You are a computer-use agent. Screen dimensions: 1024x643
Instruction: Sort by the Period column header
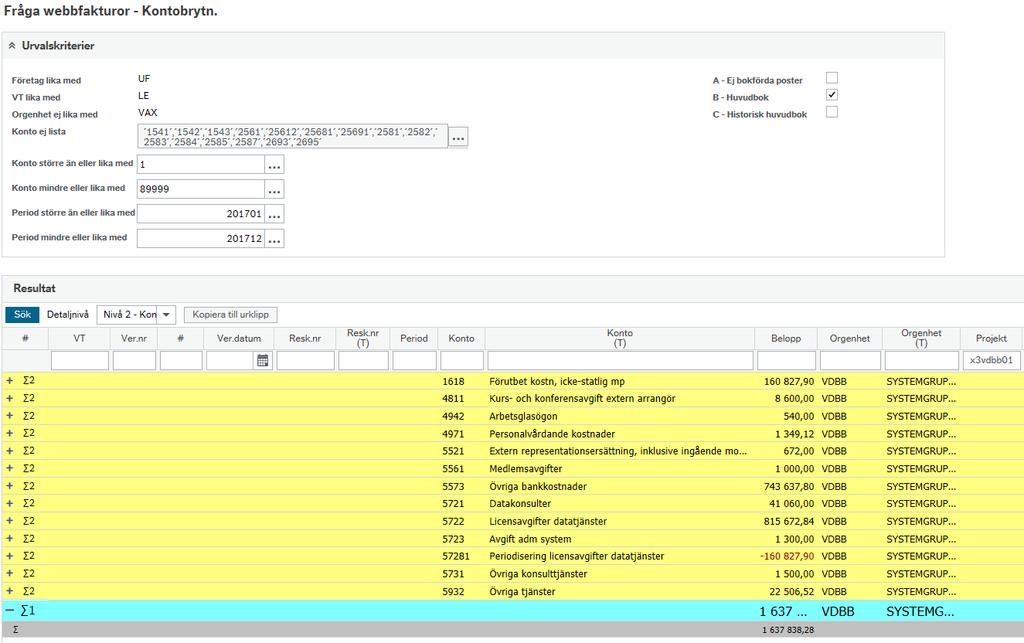tap(414, 339)
